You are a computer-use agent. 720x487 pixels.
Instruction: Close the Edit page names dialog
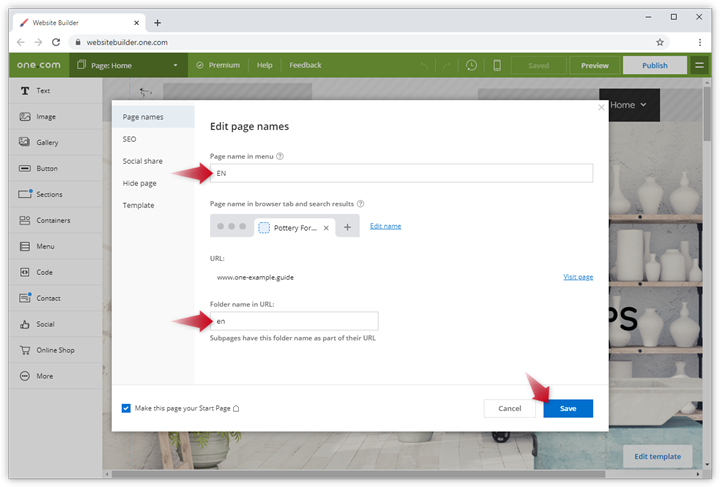pyautogui.click(x=601, y=107)
